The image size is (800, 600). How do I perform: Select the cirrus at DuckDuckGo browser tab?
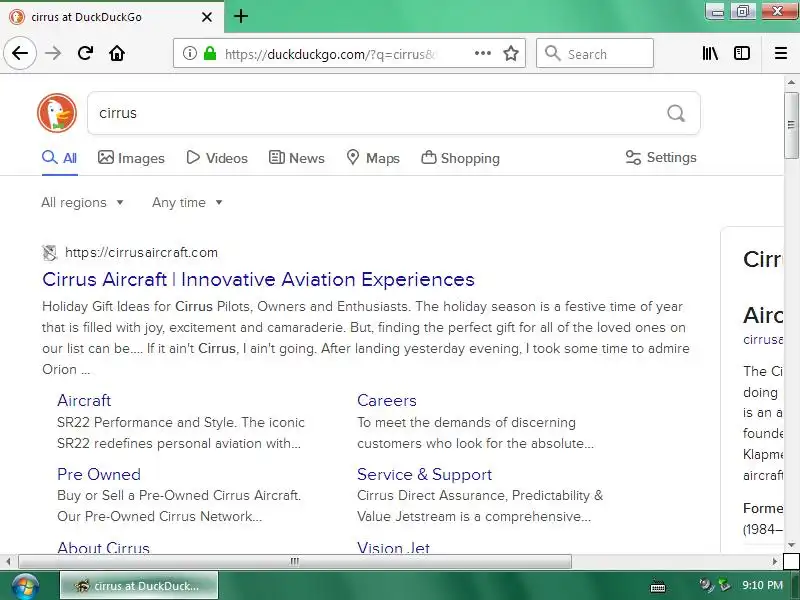click(x=112, y=17)
